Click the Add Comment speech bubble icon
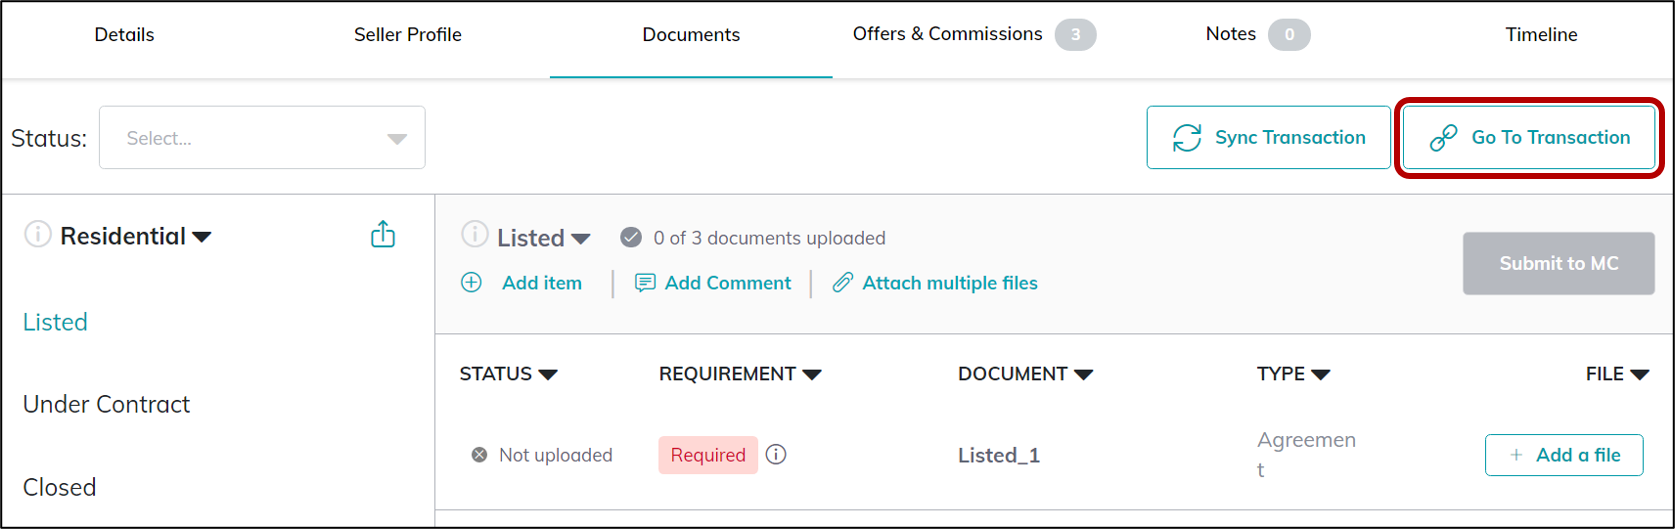The height and width of the screenshot is (529, 1675). [645, 283]
